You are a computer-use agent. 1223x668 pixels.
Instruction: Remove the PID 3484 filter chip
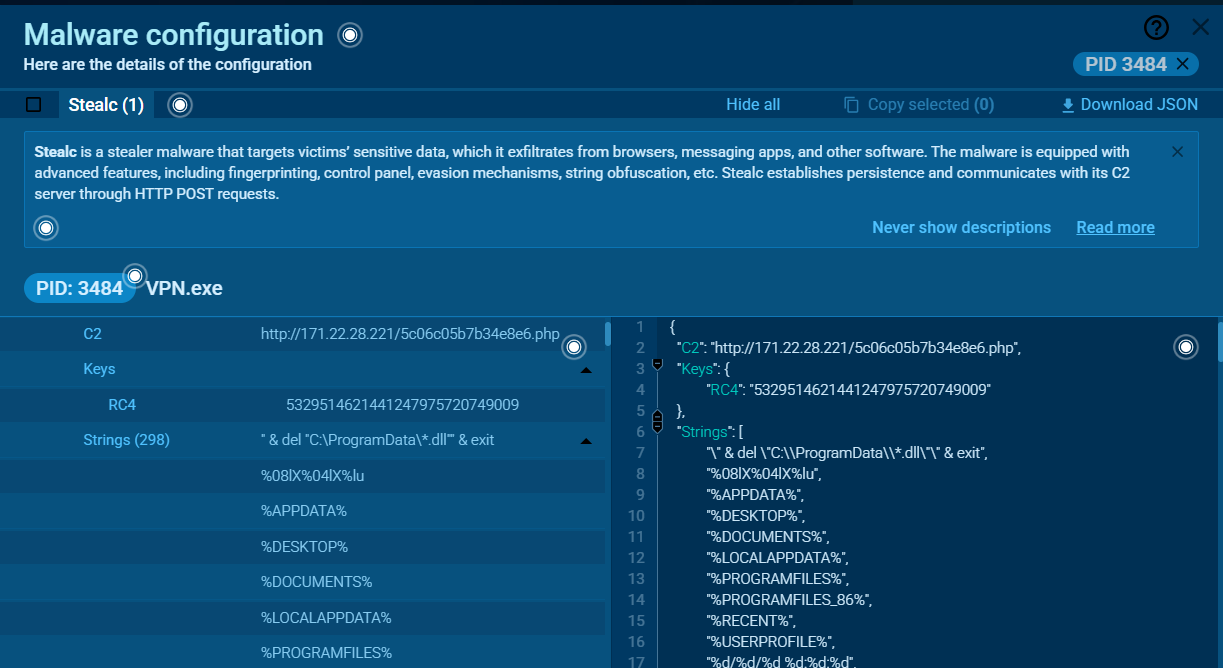(x=1182, y=64)
